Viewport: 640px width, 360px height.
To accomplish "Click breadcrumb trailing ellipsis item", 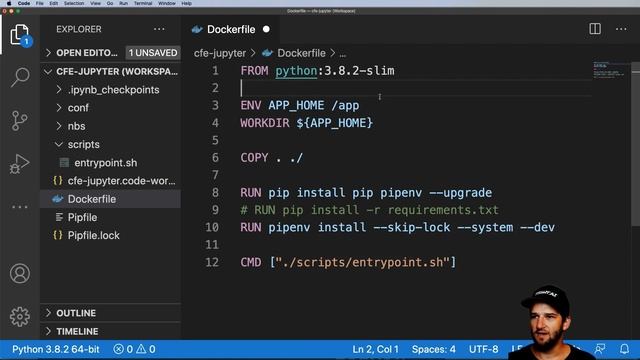I will (343, 53).
